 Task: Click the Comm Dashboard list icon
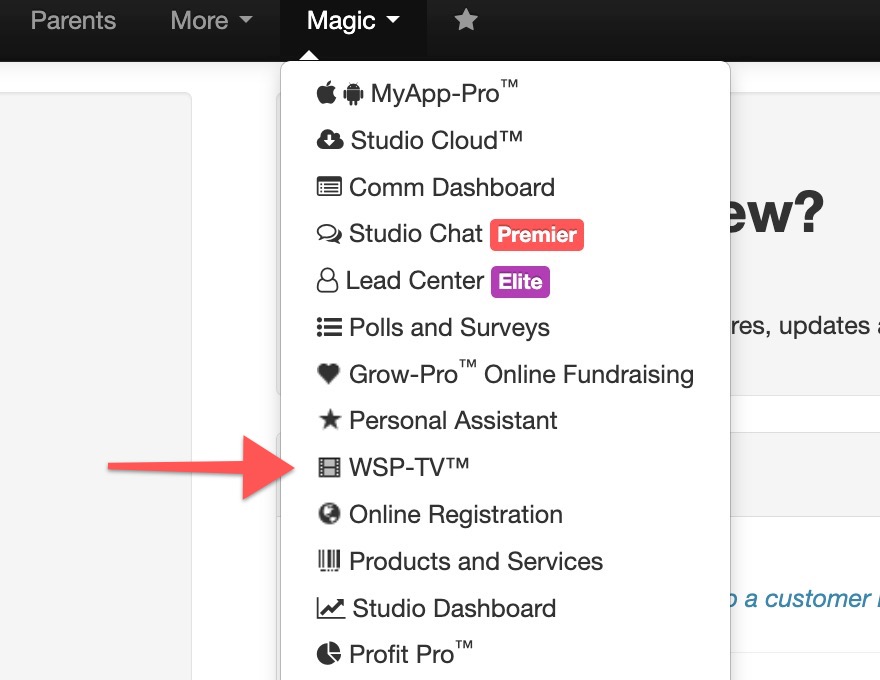[x=329, y=186]
